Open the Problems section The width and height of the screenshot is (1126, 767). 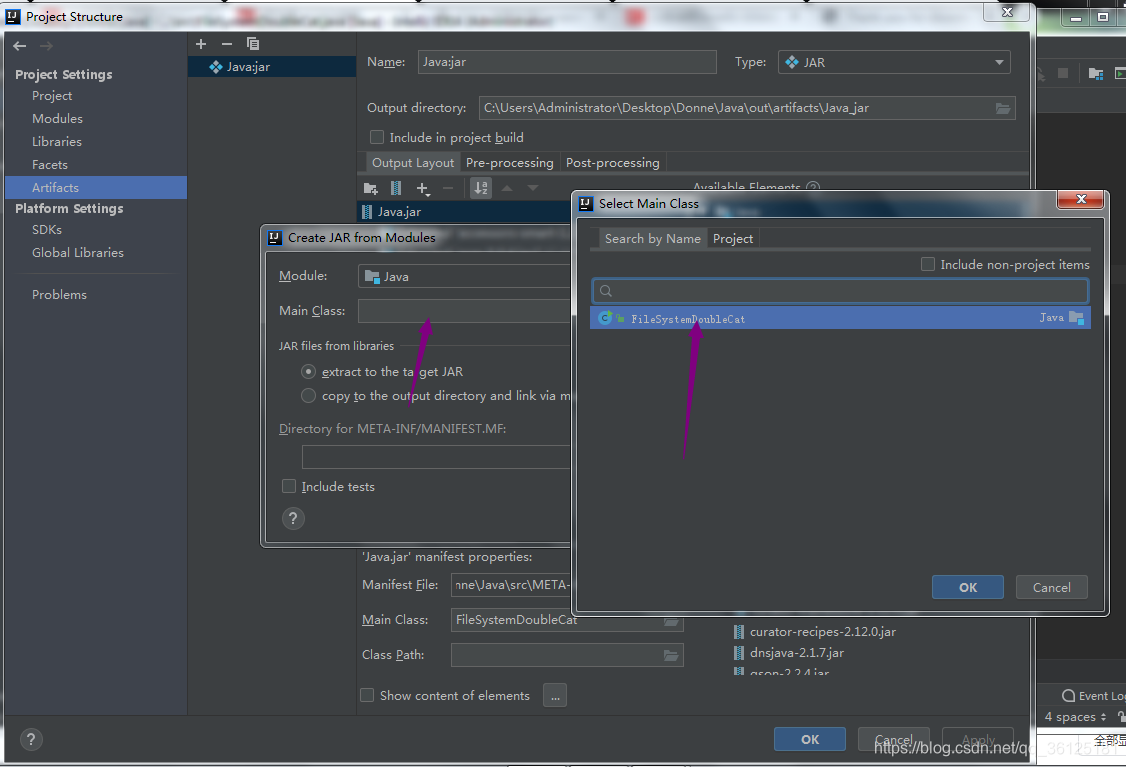pos(59,294)
